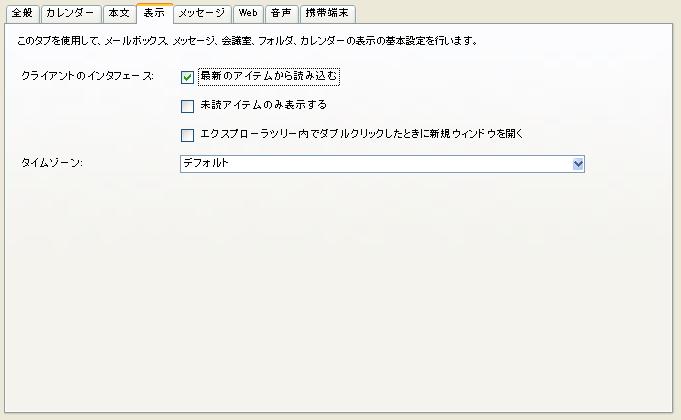681x420 pixels.
Task: Check the new window on double-click option
Action: (187, 135)
